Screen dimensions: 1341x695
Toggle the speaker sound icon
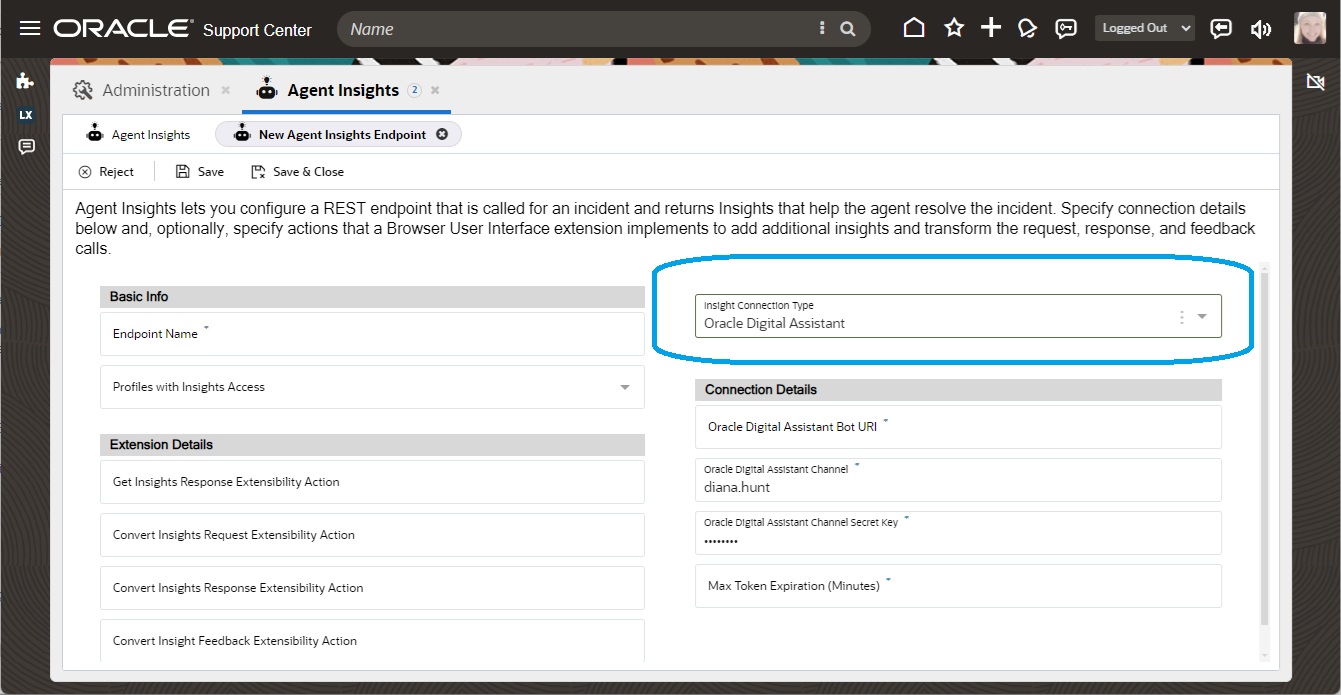coord(1261,29)
